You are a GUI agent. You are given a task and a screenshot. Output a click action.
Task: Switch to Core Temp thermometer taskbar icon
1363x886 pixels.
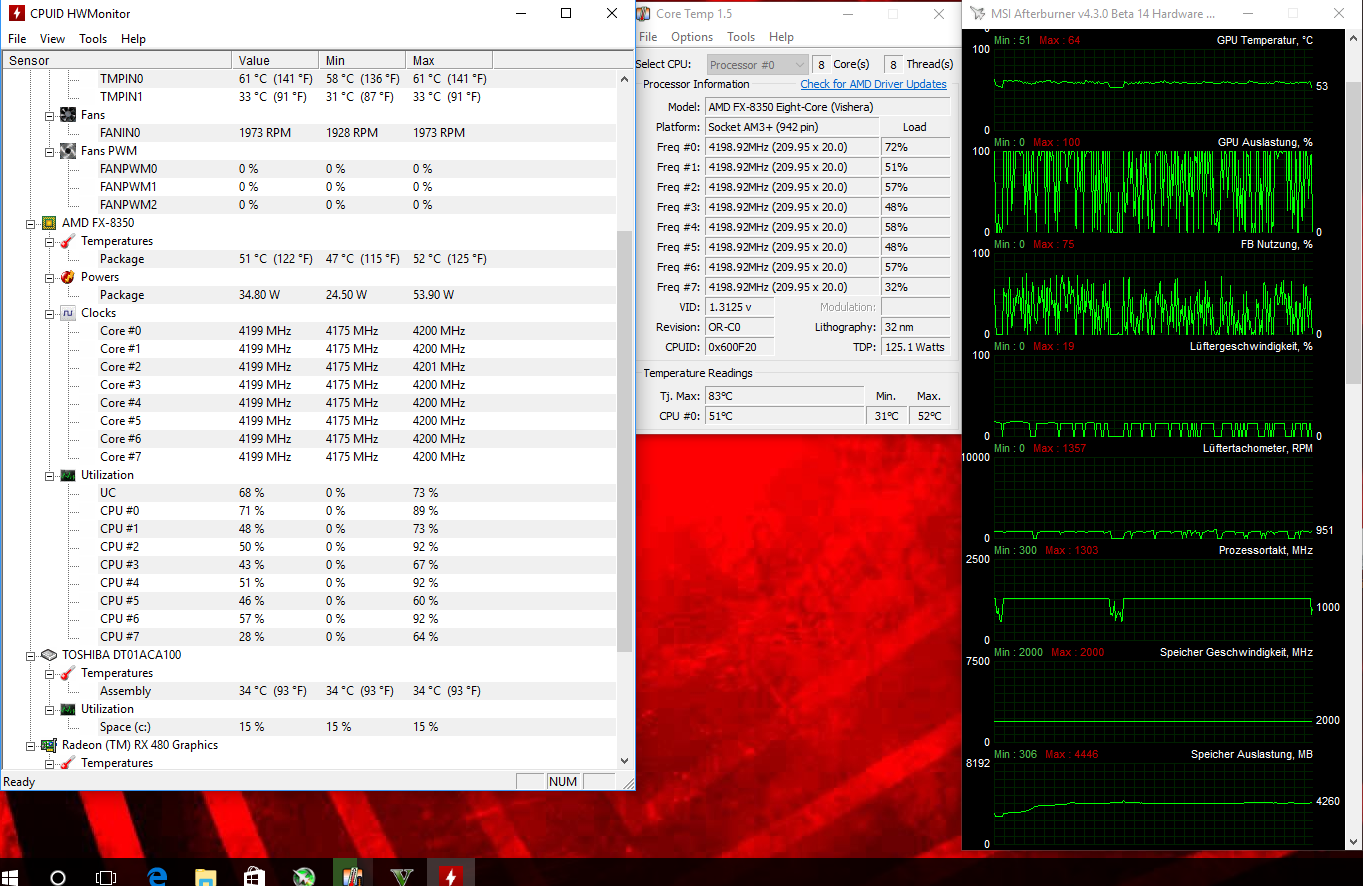(352, 877)
